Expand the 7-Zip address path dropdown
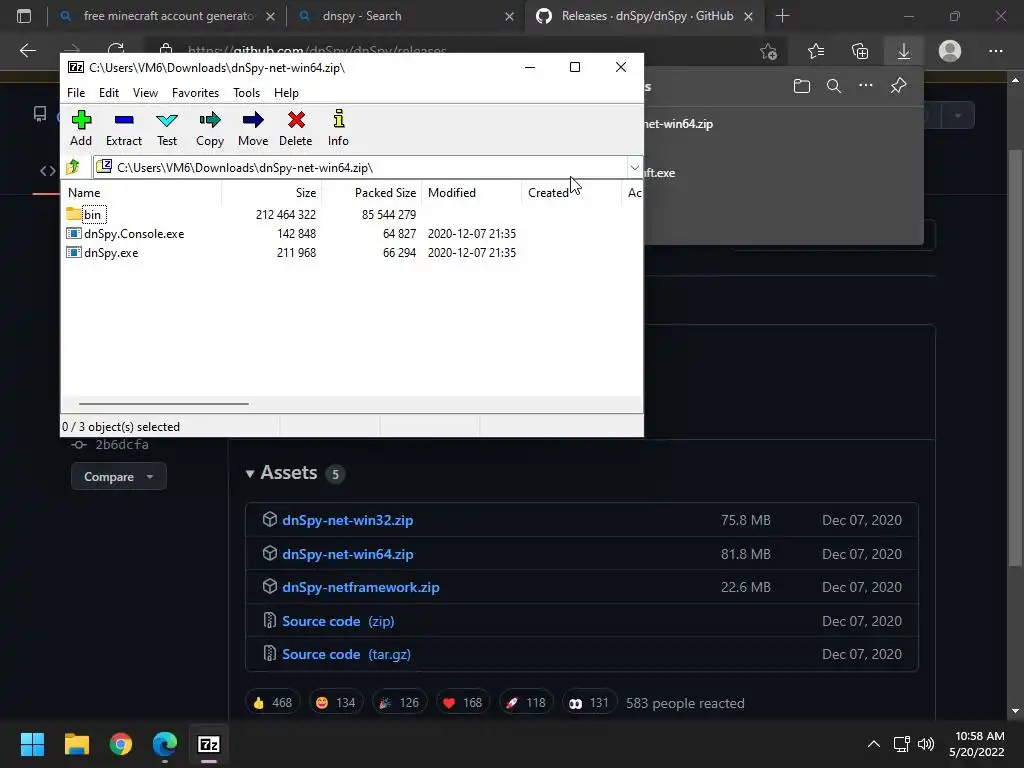Image resolution: width=1024 pixels, height=768 pixels. [634, 168]
